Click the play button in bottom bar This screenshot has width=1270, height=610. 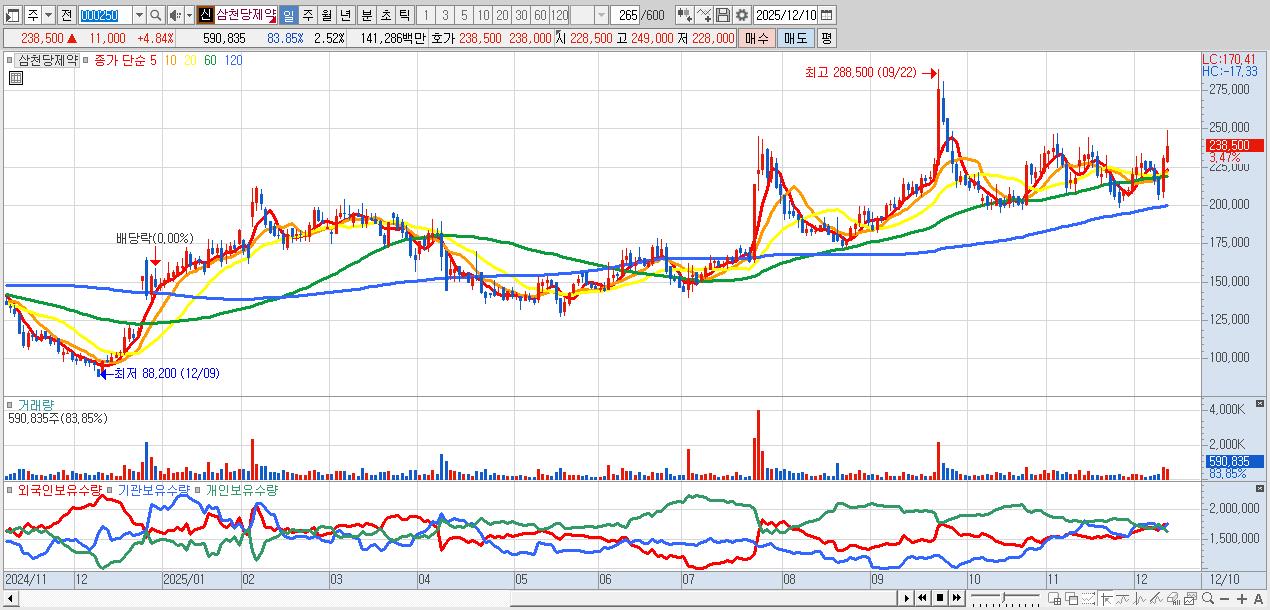(907, 598)
